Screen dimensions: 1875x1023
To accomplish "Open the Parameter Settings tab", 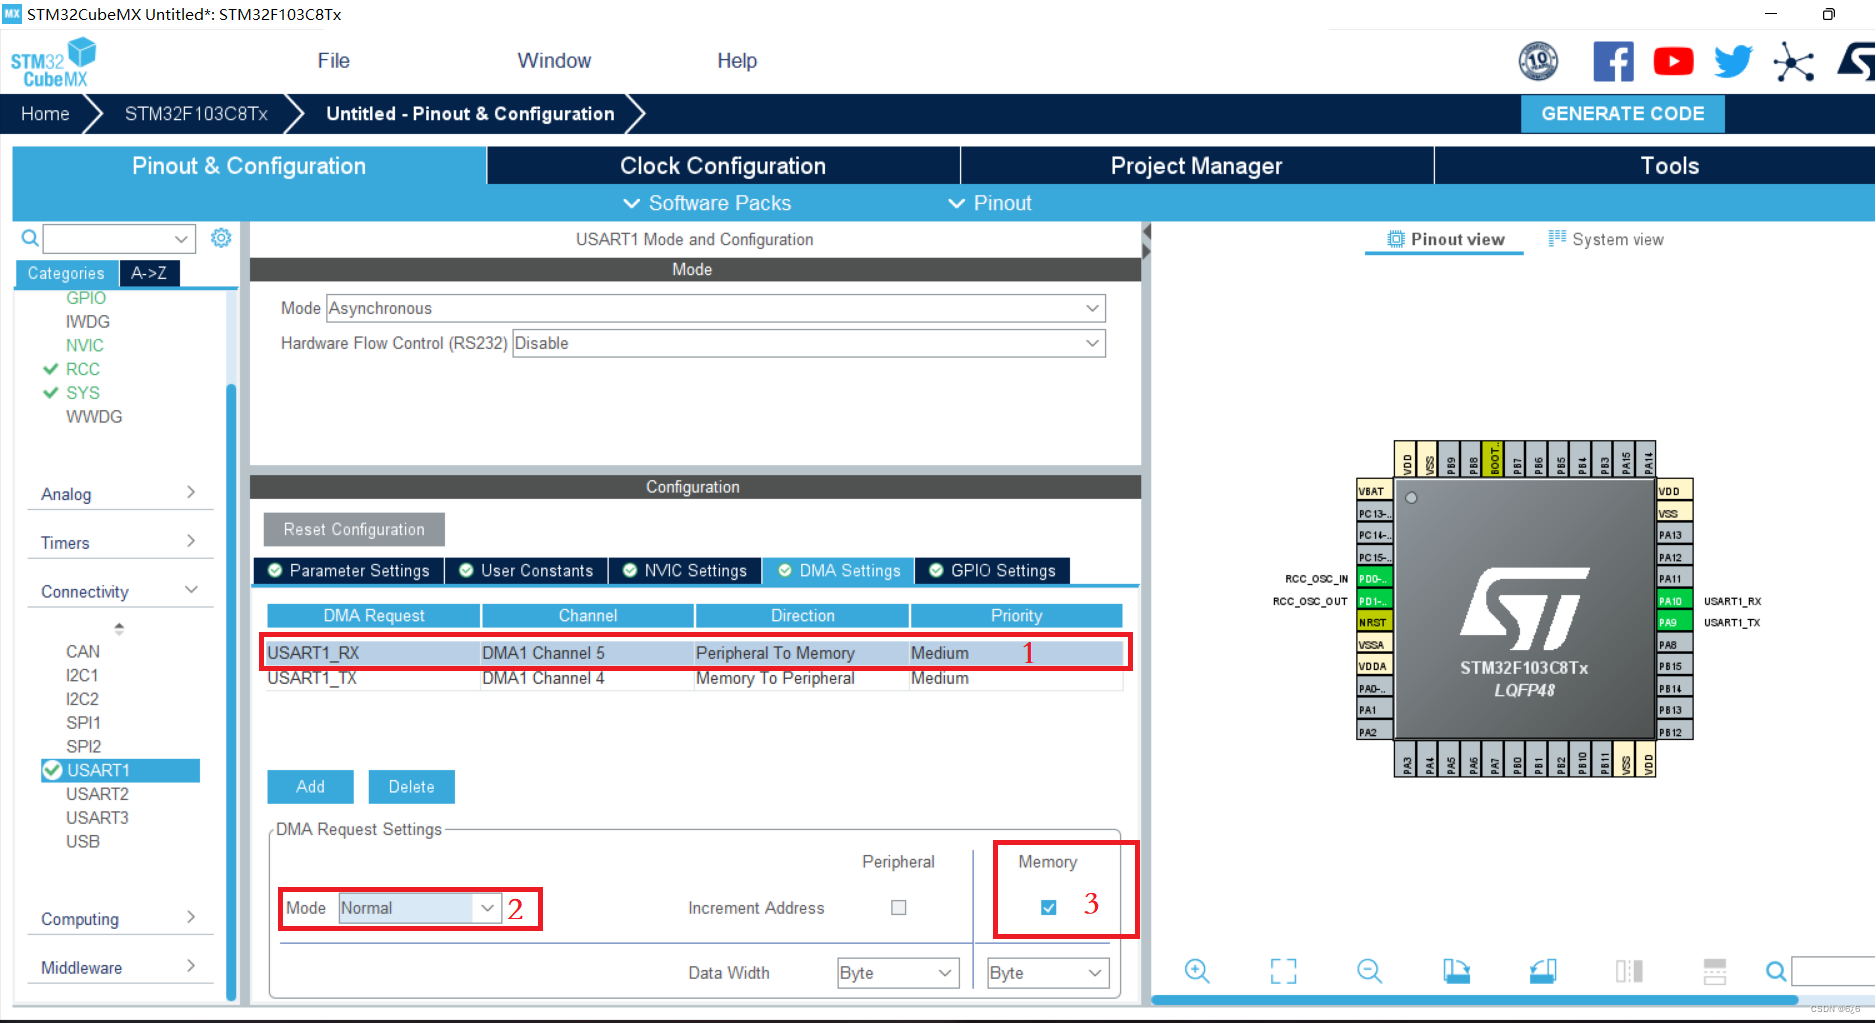I will click(349, 570).
